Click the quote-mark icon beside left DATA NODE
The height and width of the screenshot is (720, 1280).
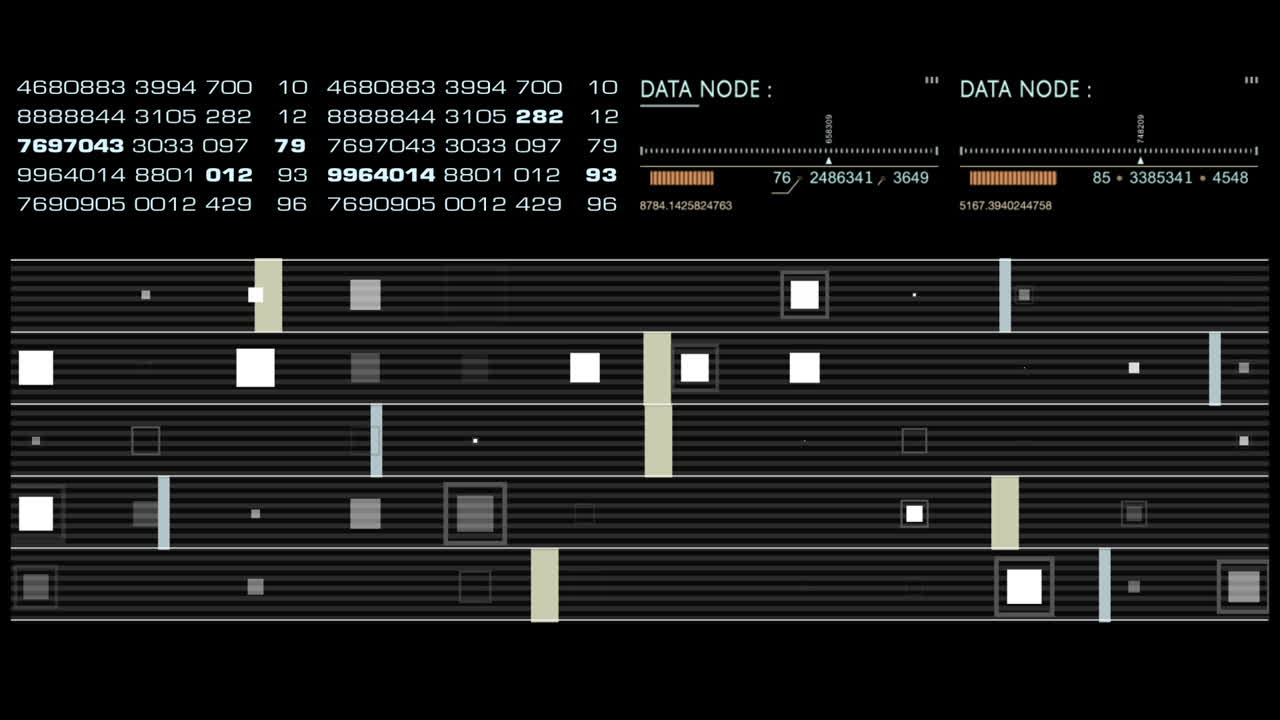pos(931,81)
